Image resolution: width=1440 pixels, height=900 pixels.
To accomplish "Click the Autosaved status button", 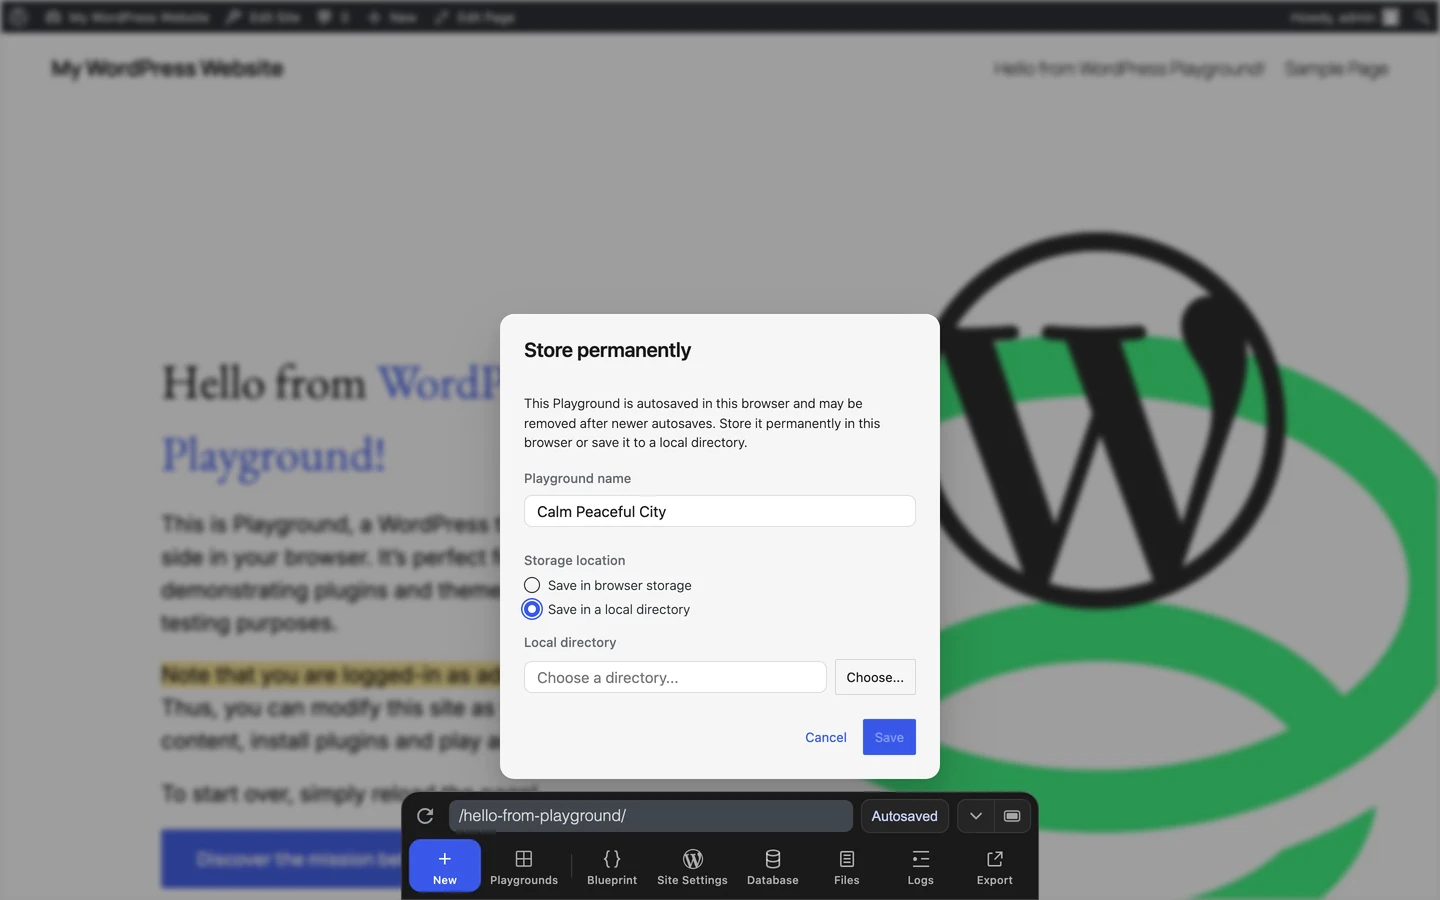I will pos(905,816).
